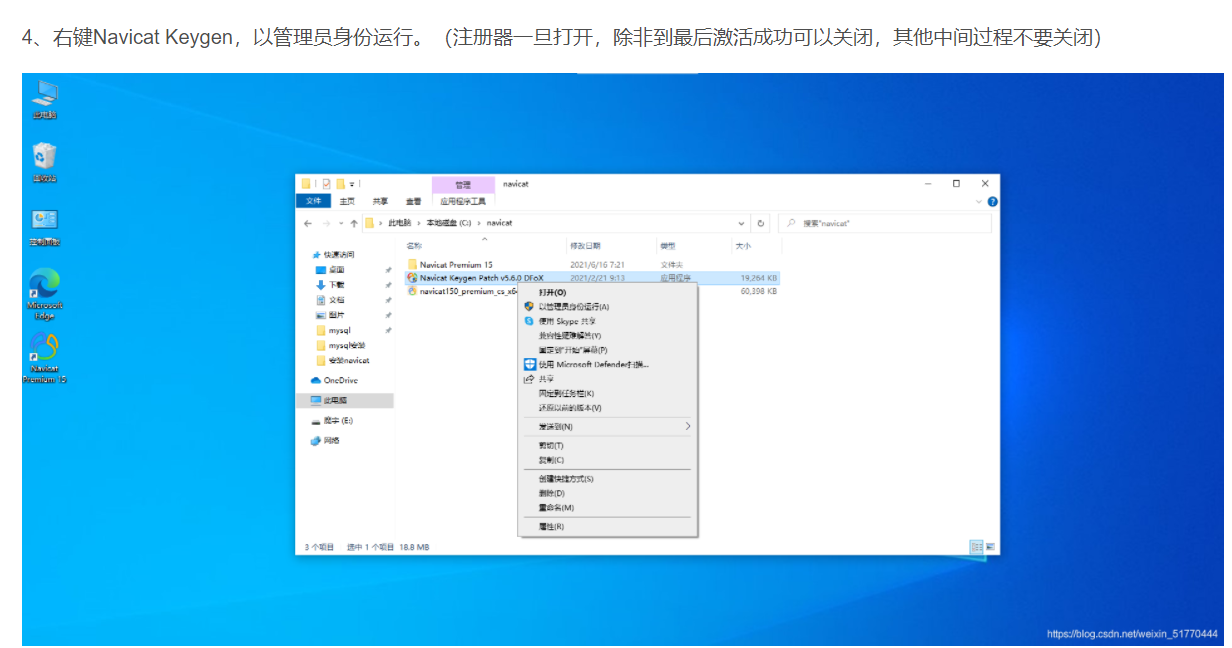The height and width of the screenshot is (648, 1232).
Task: Sort files by Type column header
Action: click(667, 245)
